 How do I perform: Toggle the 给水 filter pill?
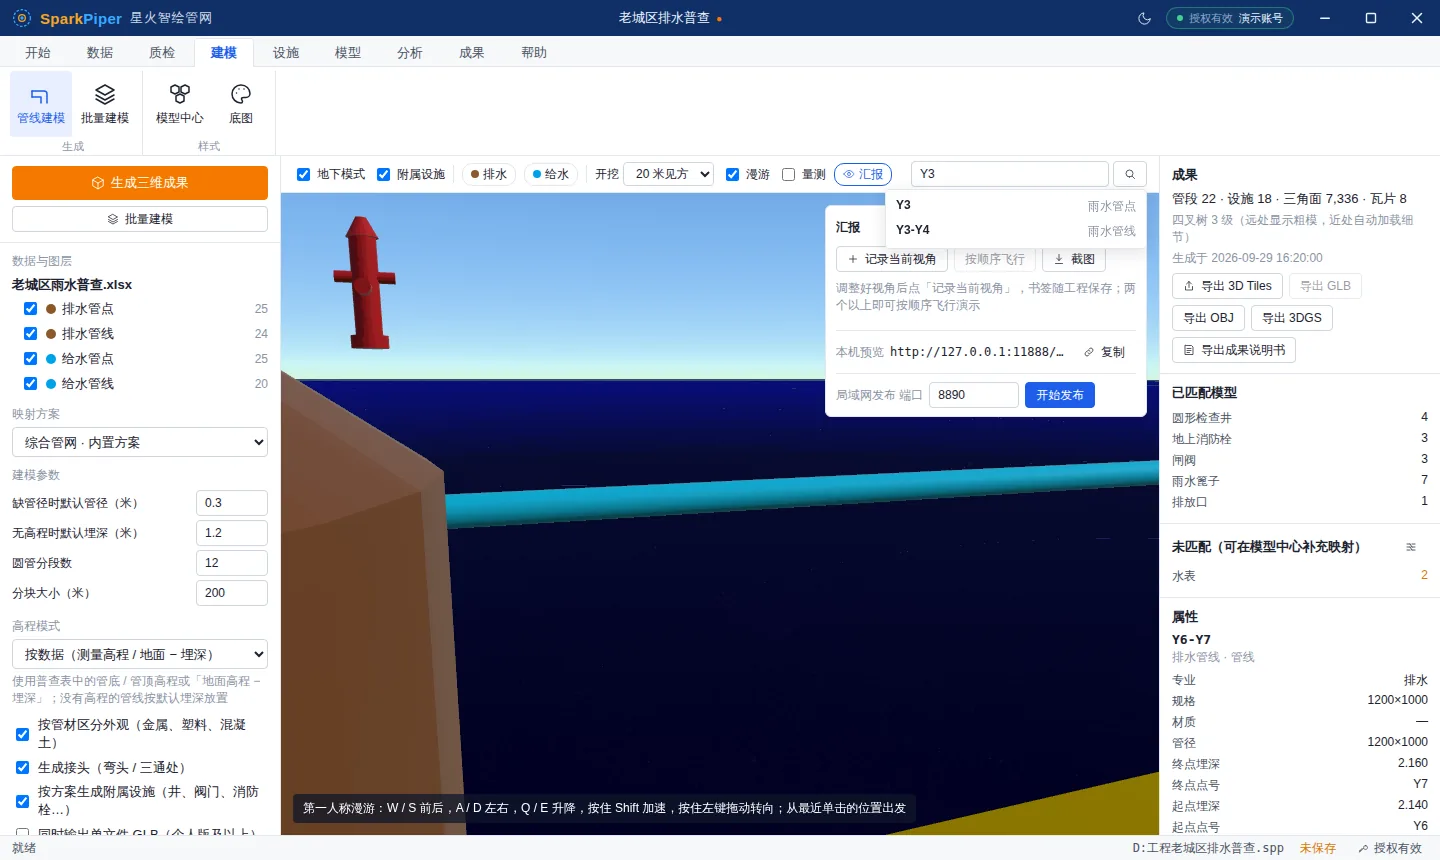551,174
